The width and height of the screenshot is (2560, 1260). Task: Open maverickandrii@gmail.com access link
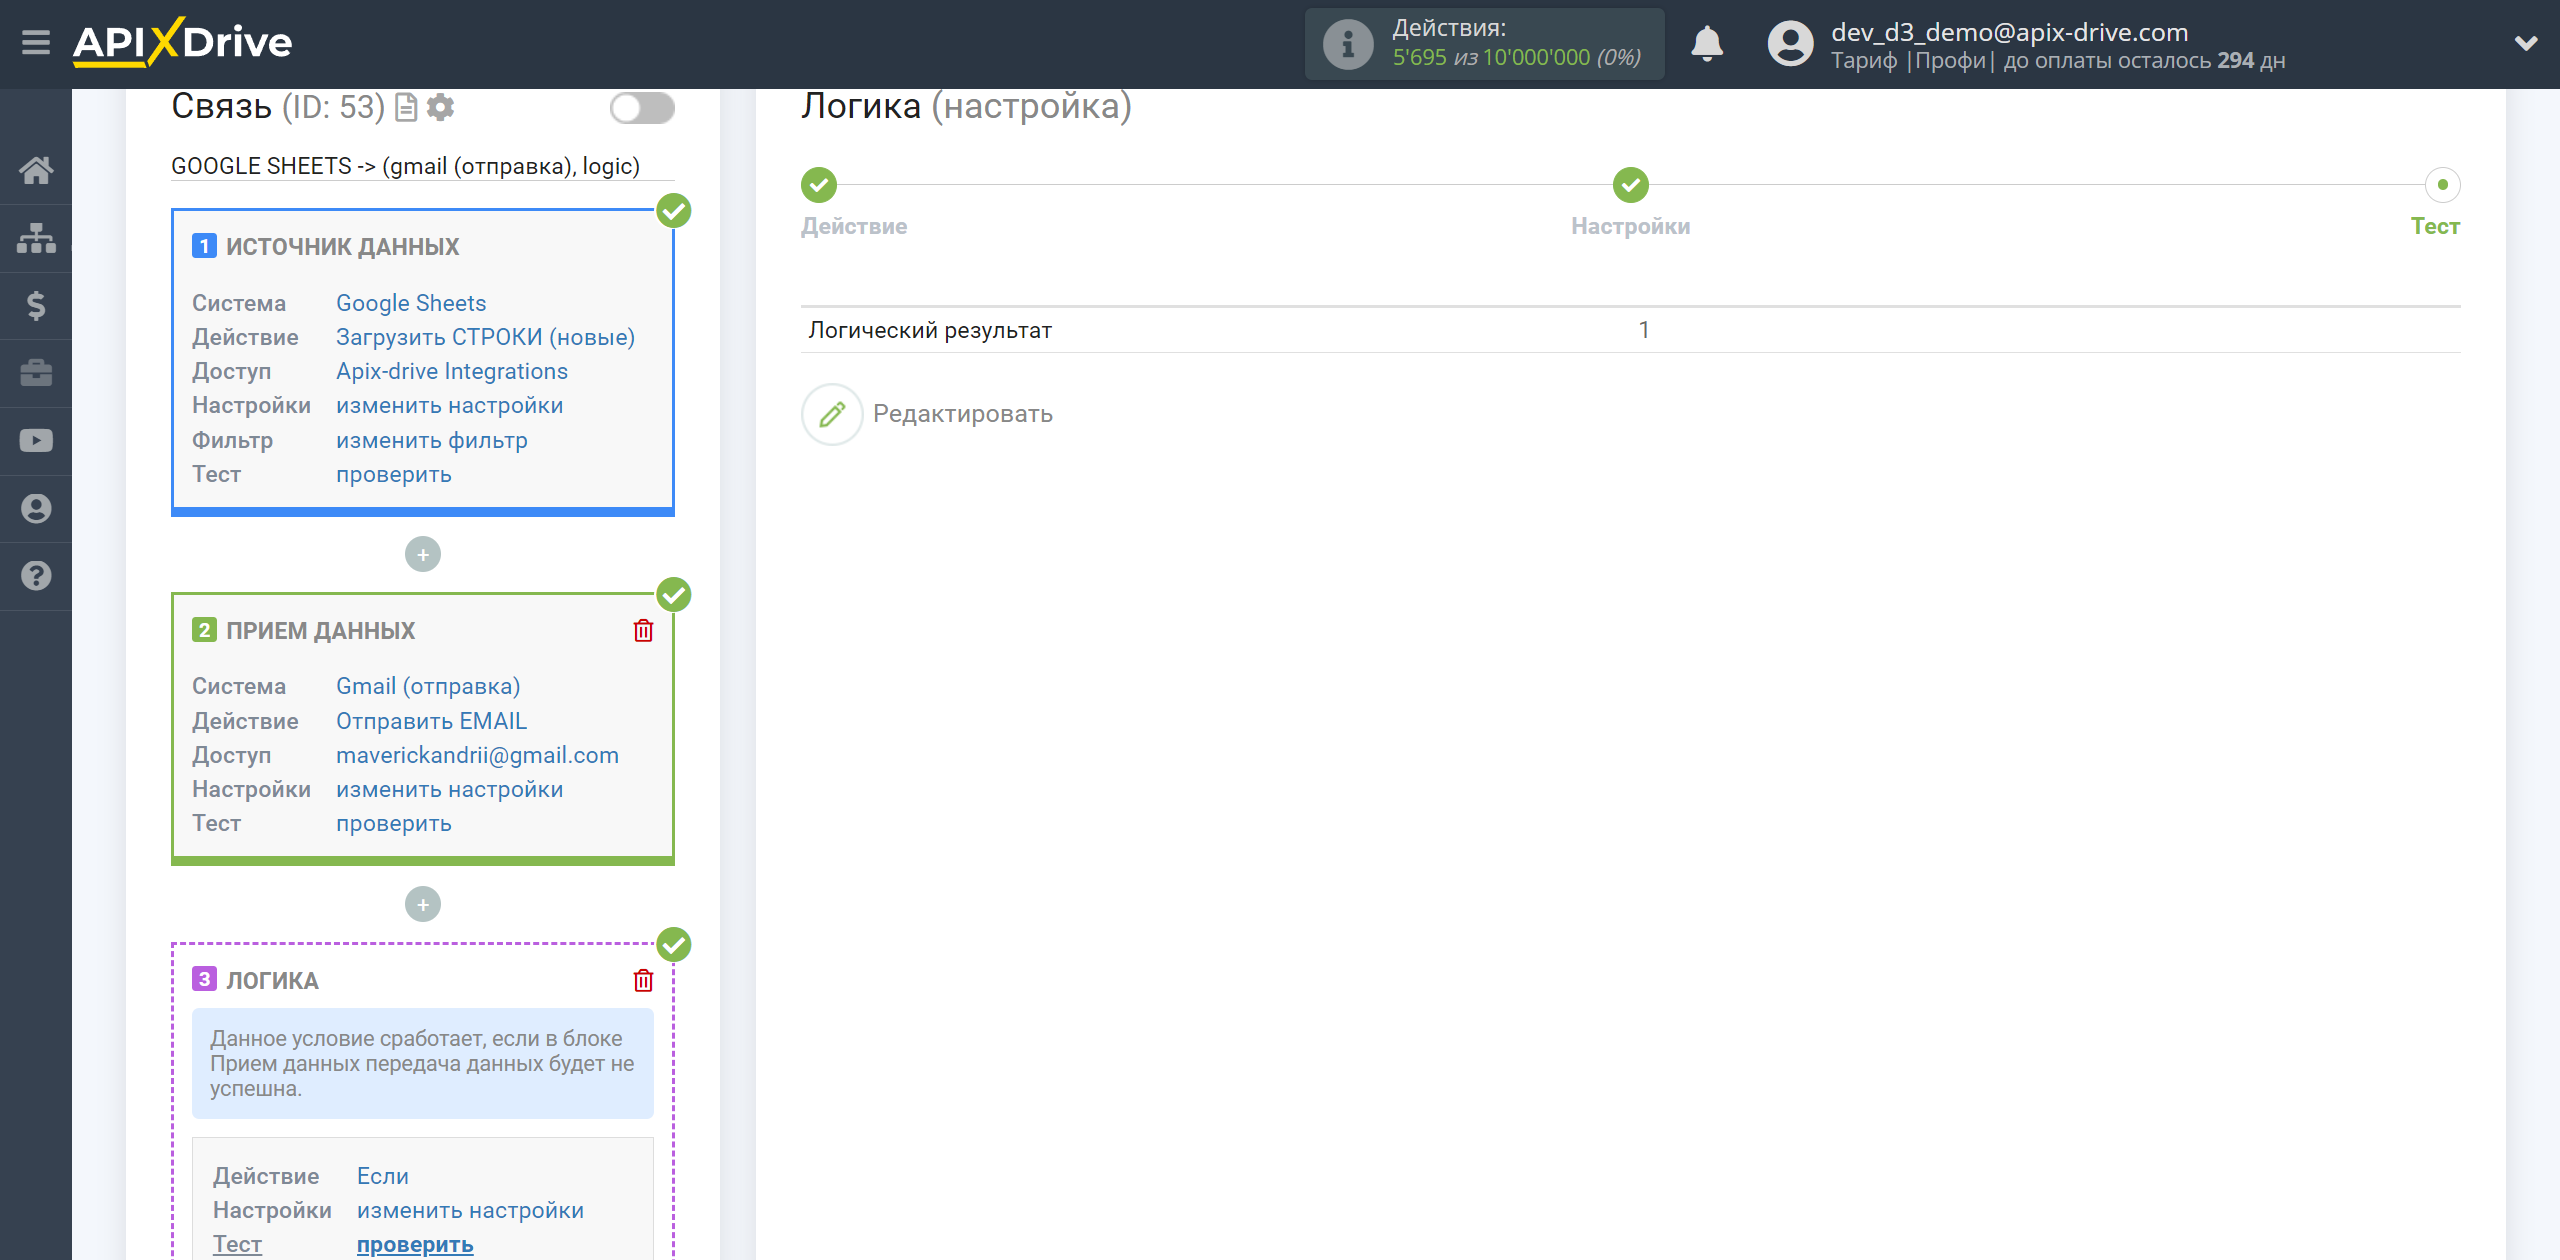coord(477,755)
